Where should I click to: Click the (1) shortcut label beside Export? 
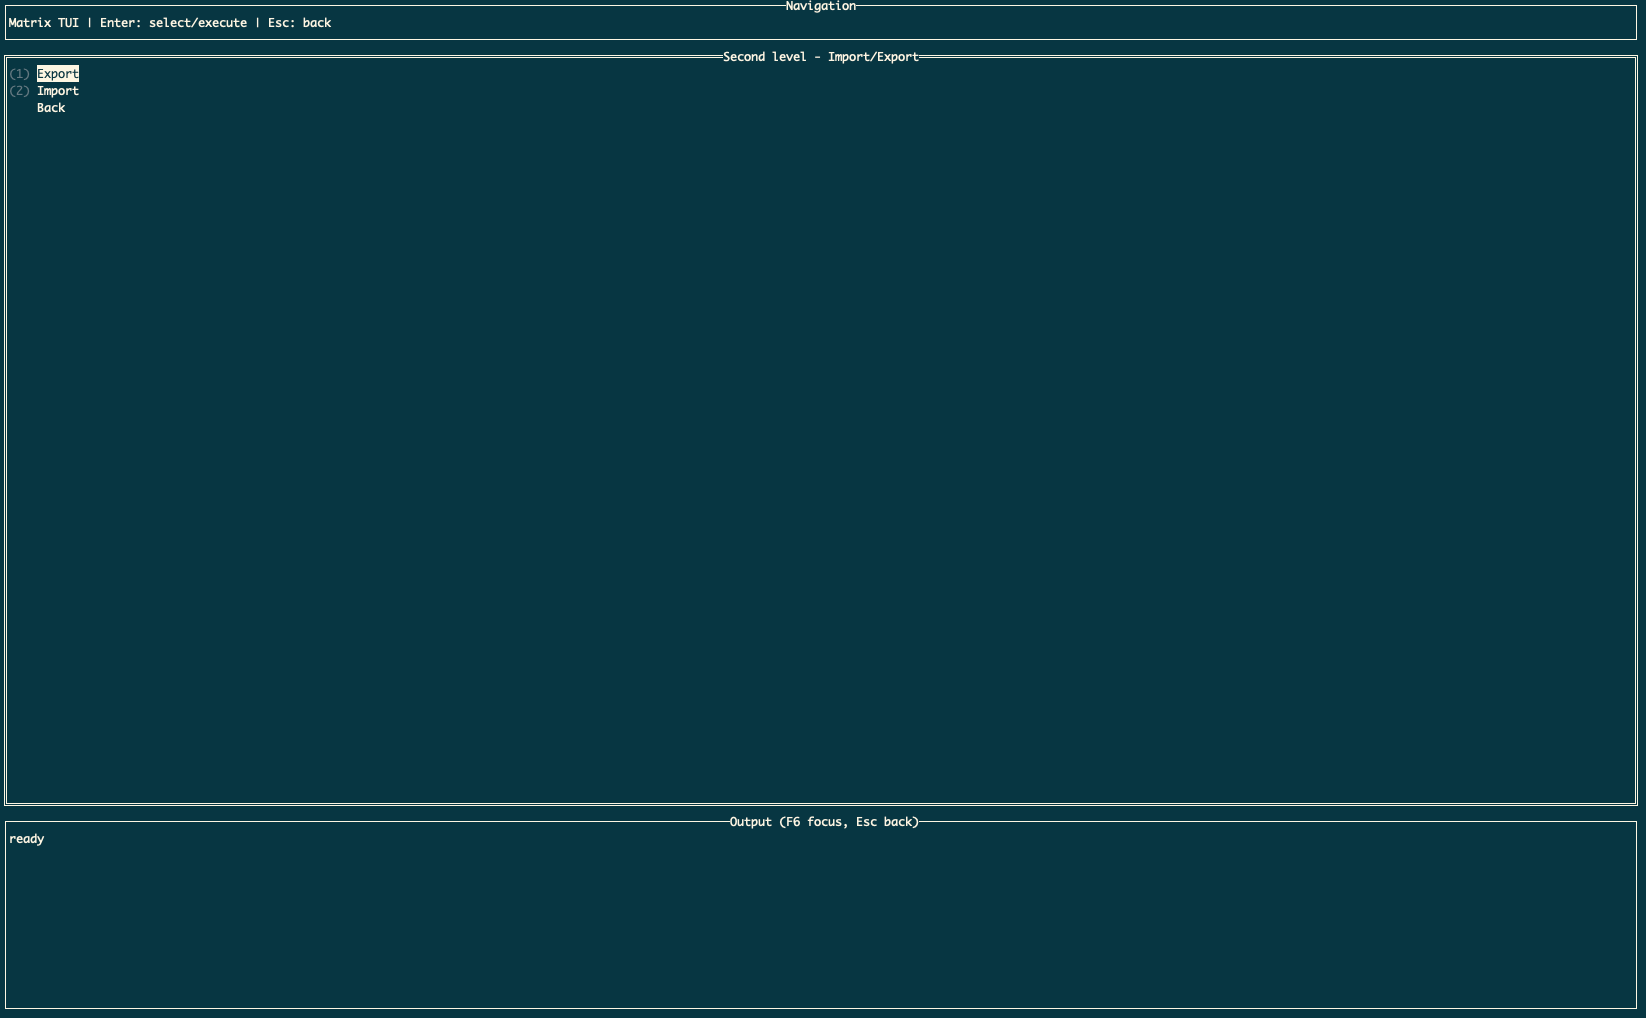point(20,74)
